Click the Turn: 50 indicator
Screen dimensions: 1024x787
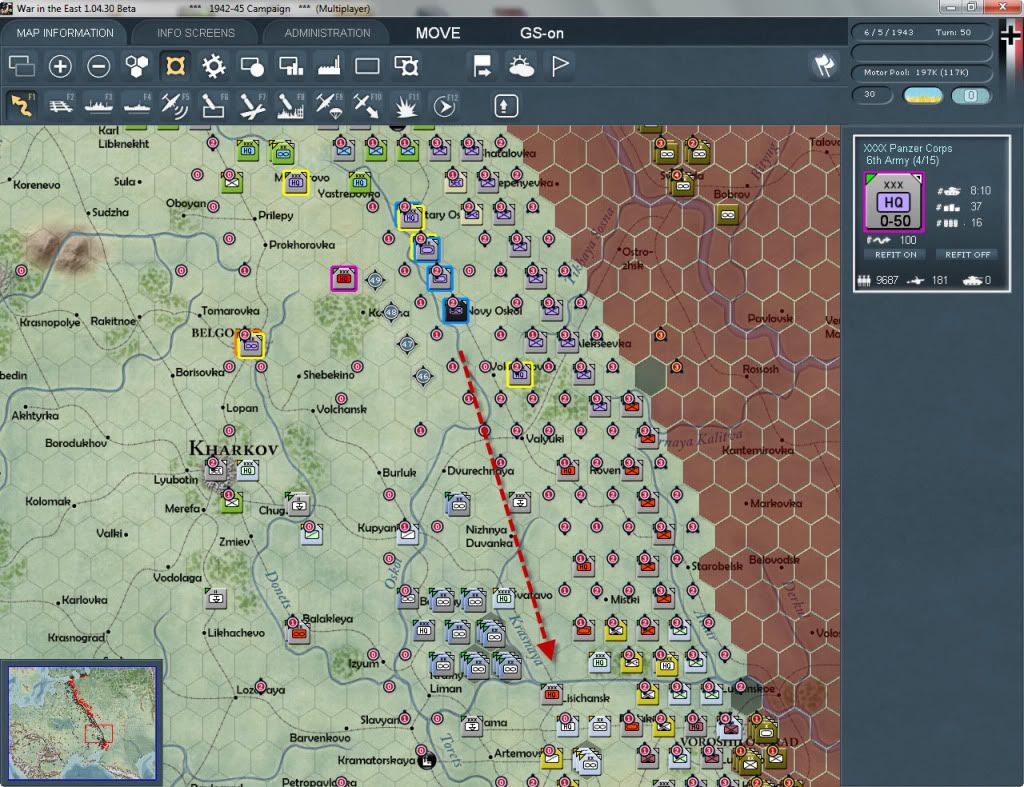[x=953, y=32]
